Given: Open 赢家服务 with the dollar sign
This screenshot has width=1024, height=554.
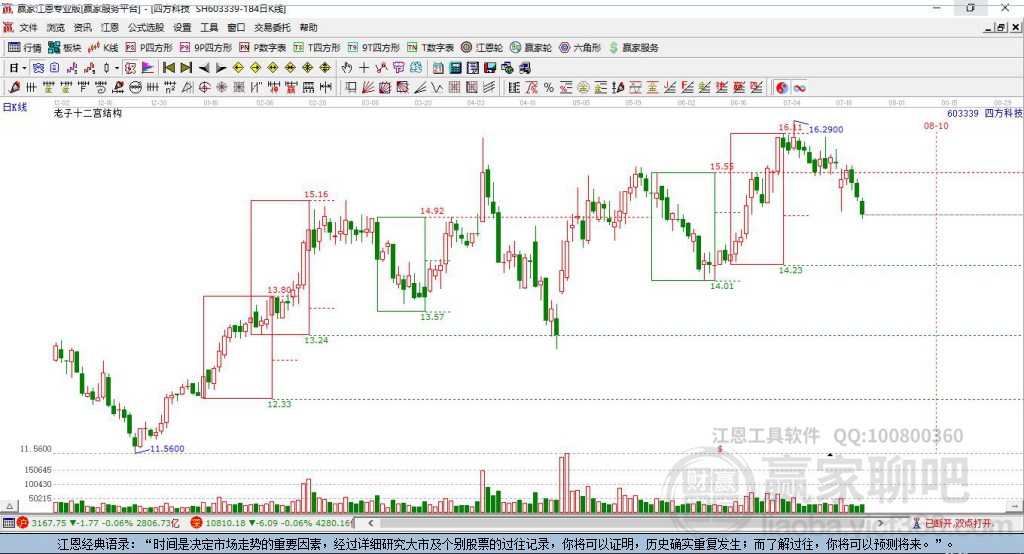Looking at the screenshot, I should click(x=633, y=48).
